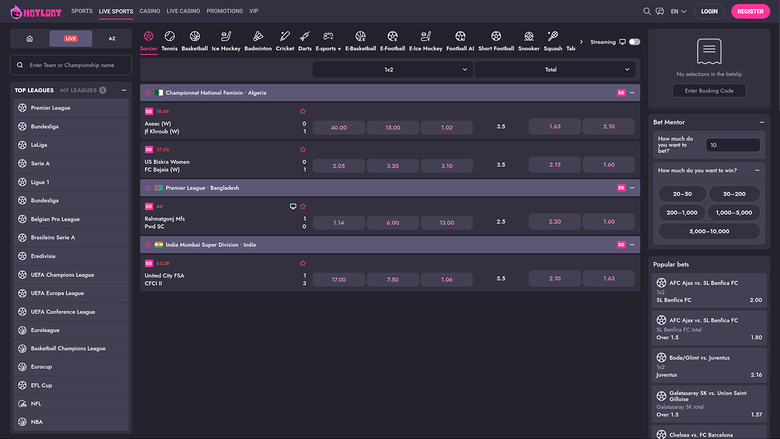The image size is (780, 439).
Task: Click the team or championship search field
Action: click(71, 65)
